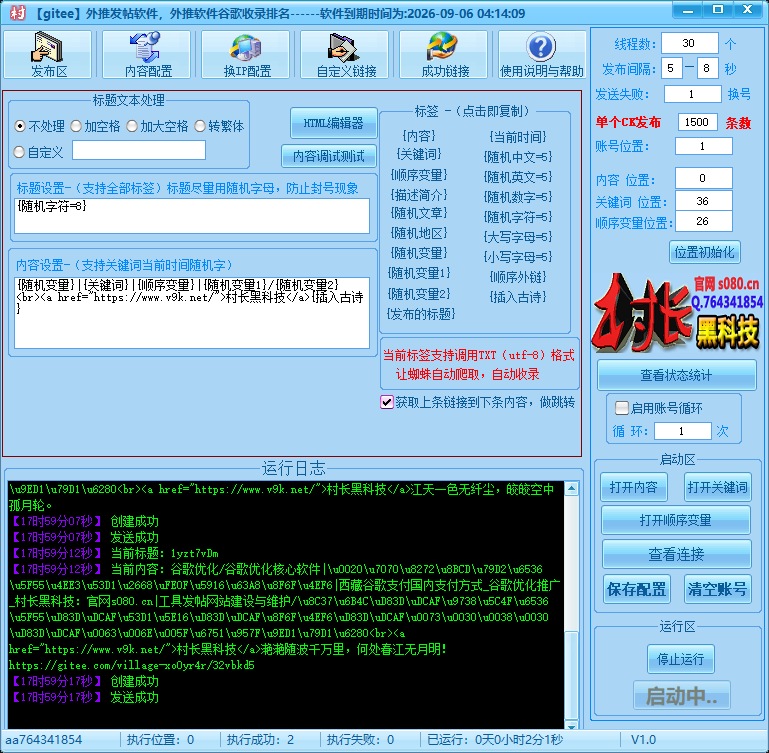769x753 pixels.
Task: Click the 发布间隔 minimum seconds field
Action: coord(671,68)
